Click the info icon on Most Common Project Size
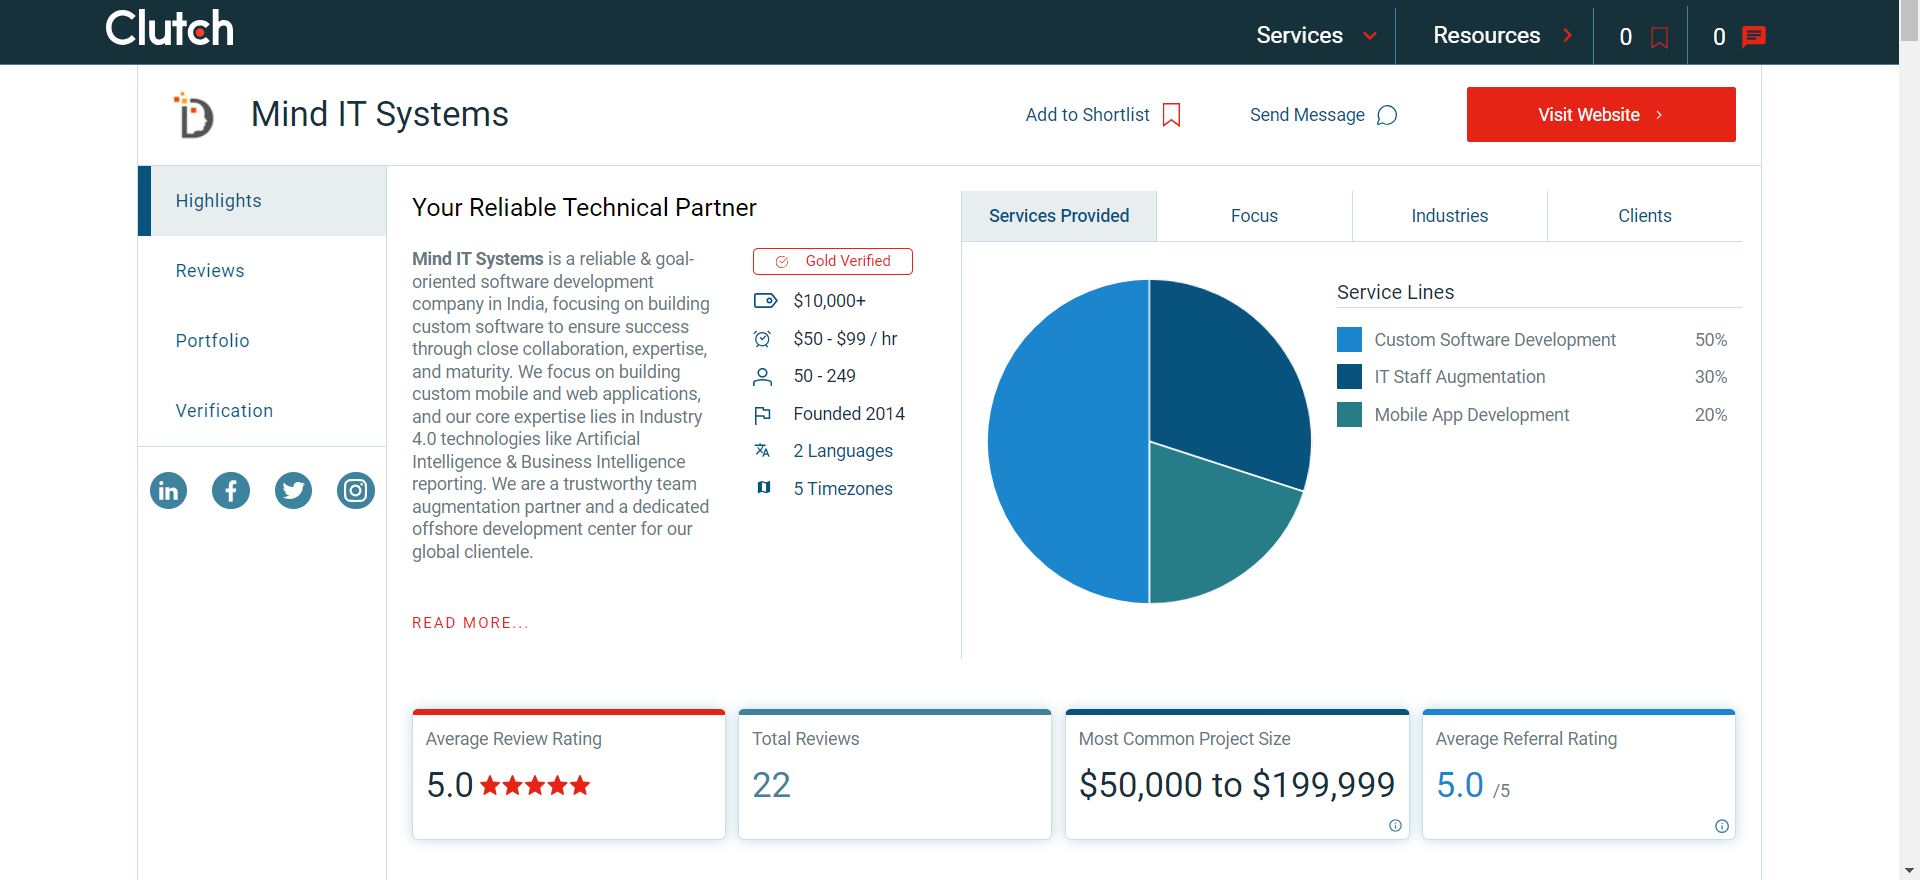Screen dimensions: 1920x880 (x=1395, y=826)
